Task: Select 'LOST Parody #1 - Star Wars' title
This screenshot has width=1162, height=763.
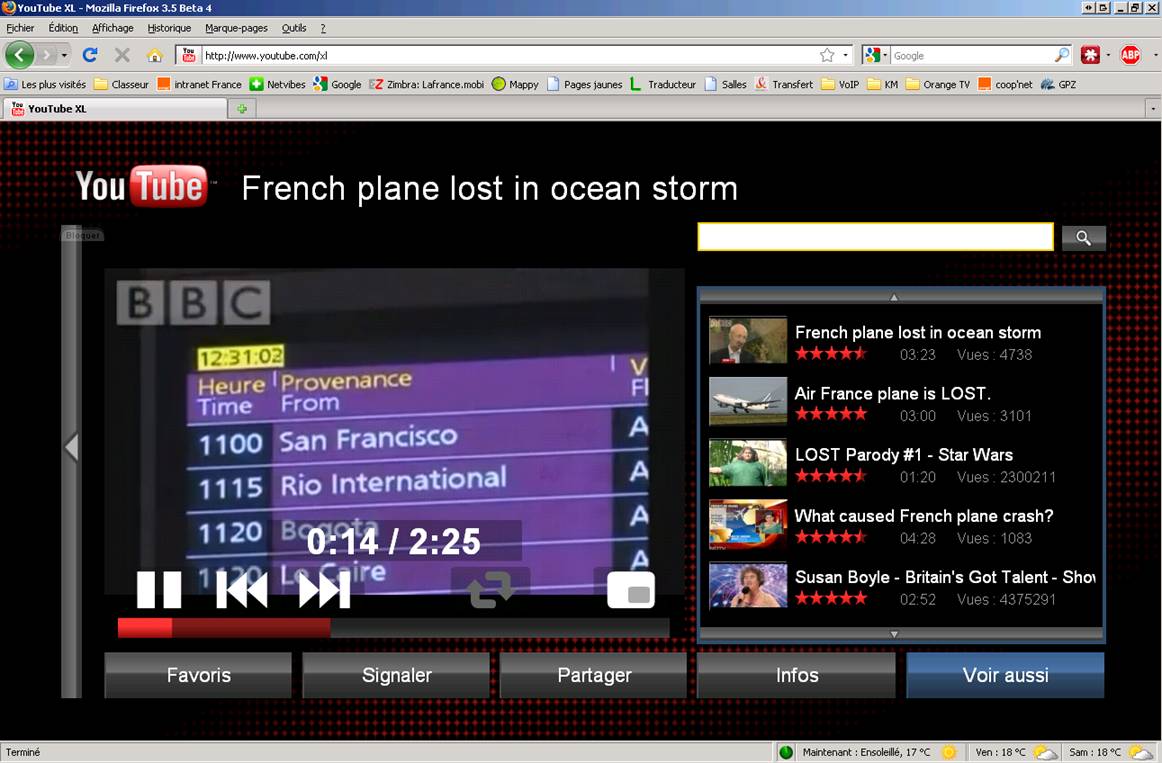Action: click(904, 454)
